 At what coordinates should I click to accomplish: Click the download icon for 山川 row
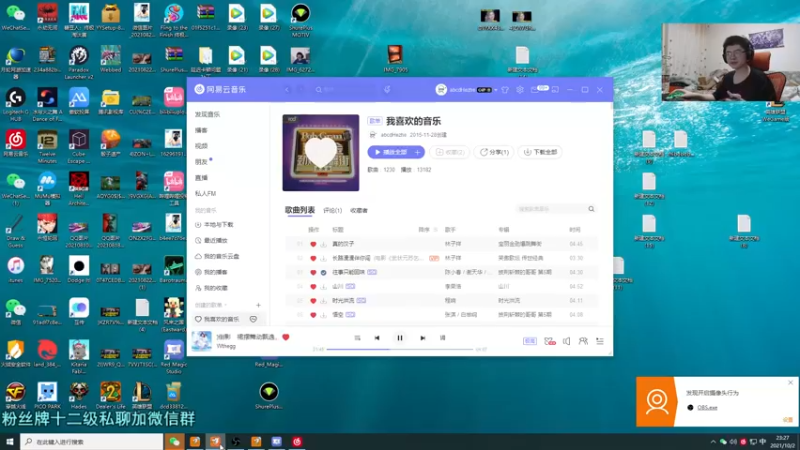323,287
